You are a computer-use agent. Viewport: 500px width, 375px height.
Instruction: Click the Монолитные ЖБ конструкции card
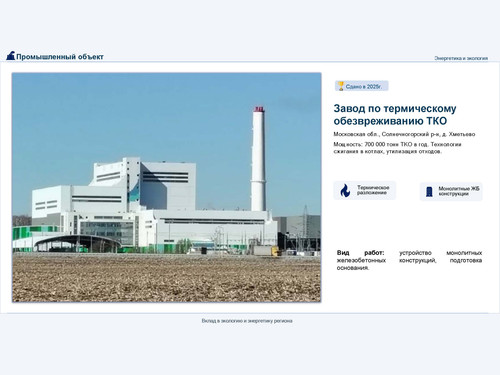pos(451,192)
